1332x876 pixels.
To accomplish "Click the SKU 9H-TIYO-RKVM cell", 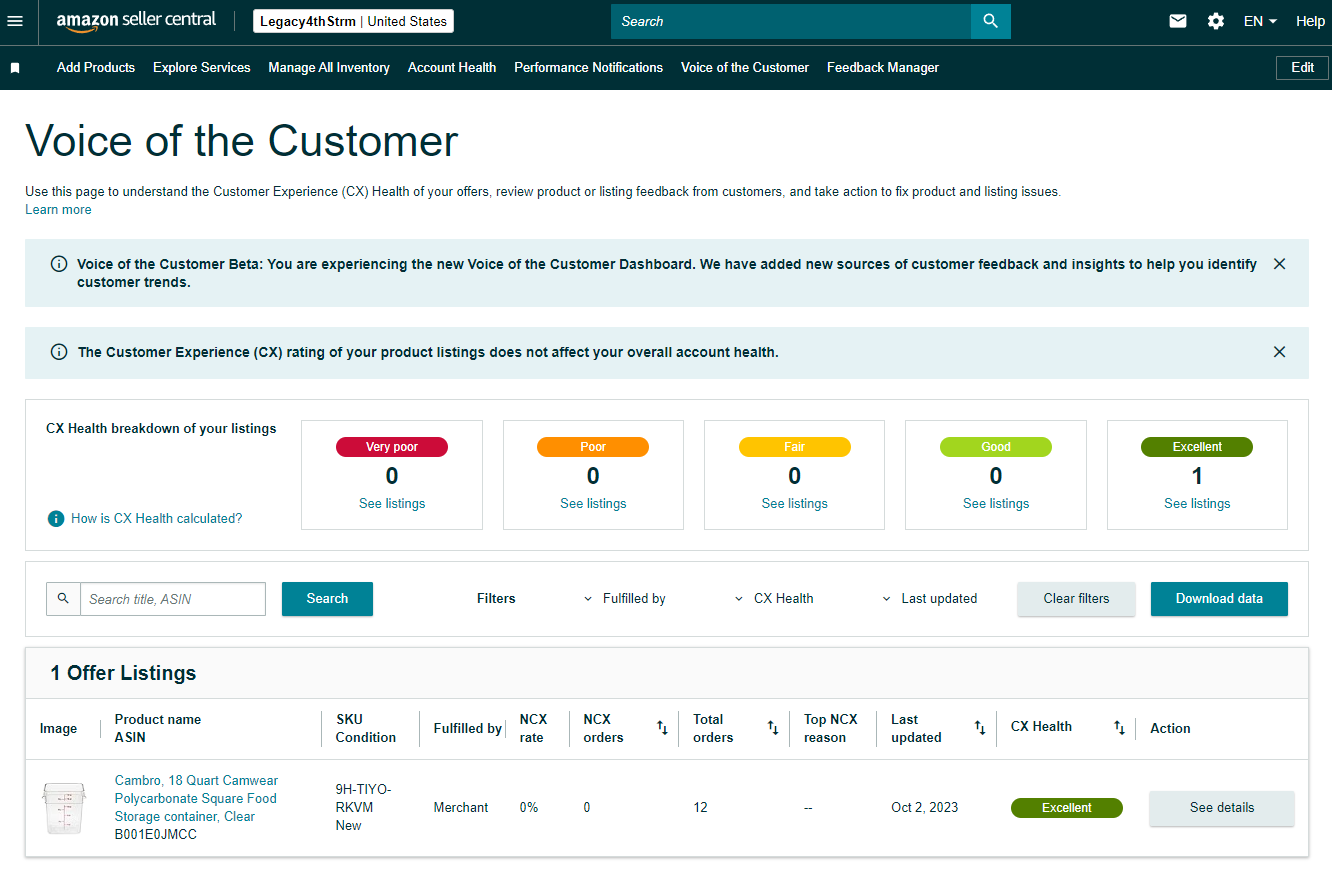I will (363, 799).
